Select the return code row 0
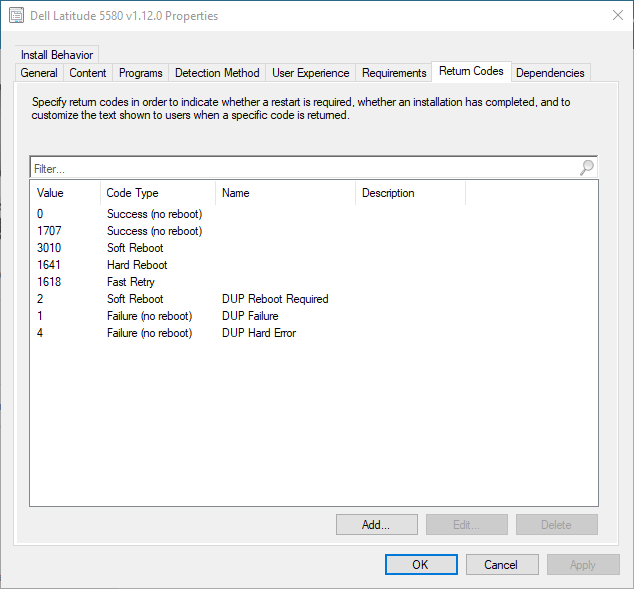The width and height of the screenshot is (634, 589). coord(314,214)
